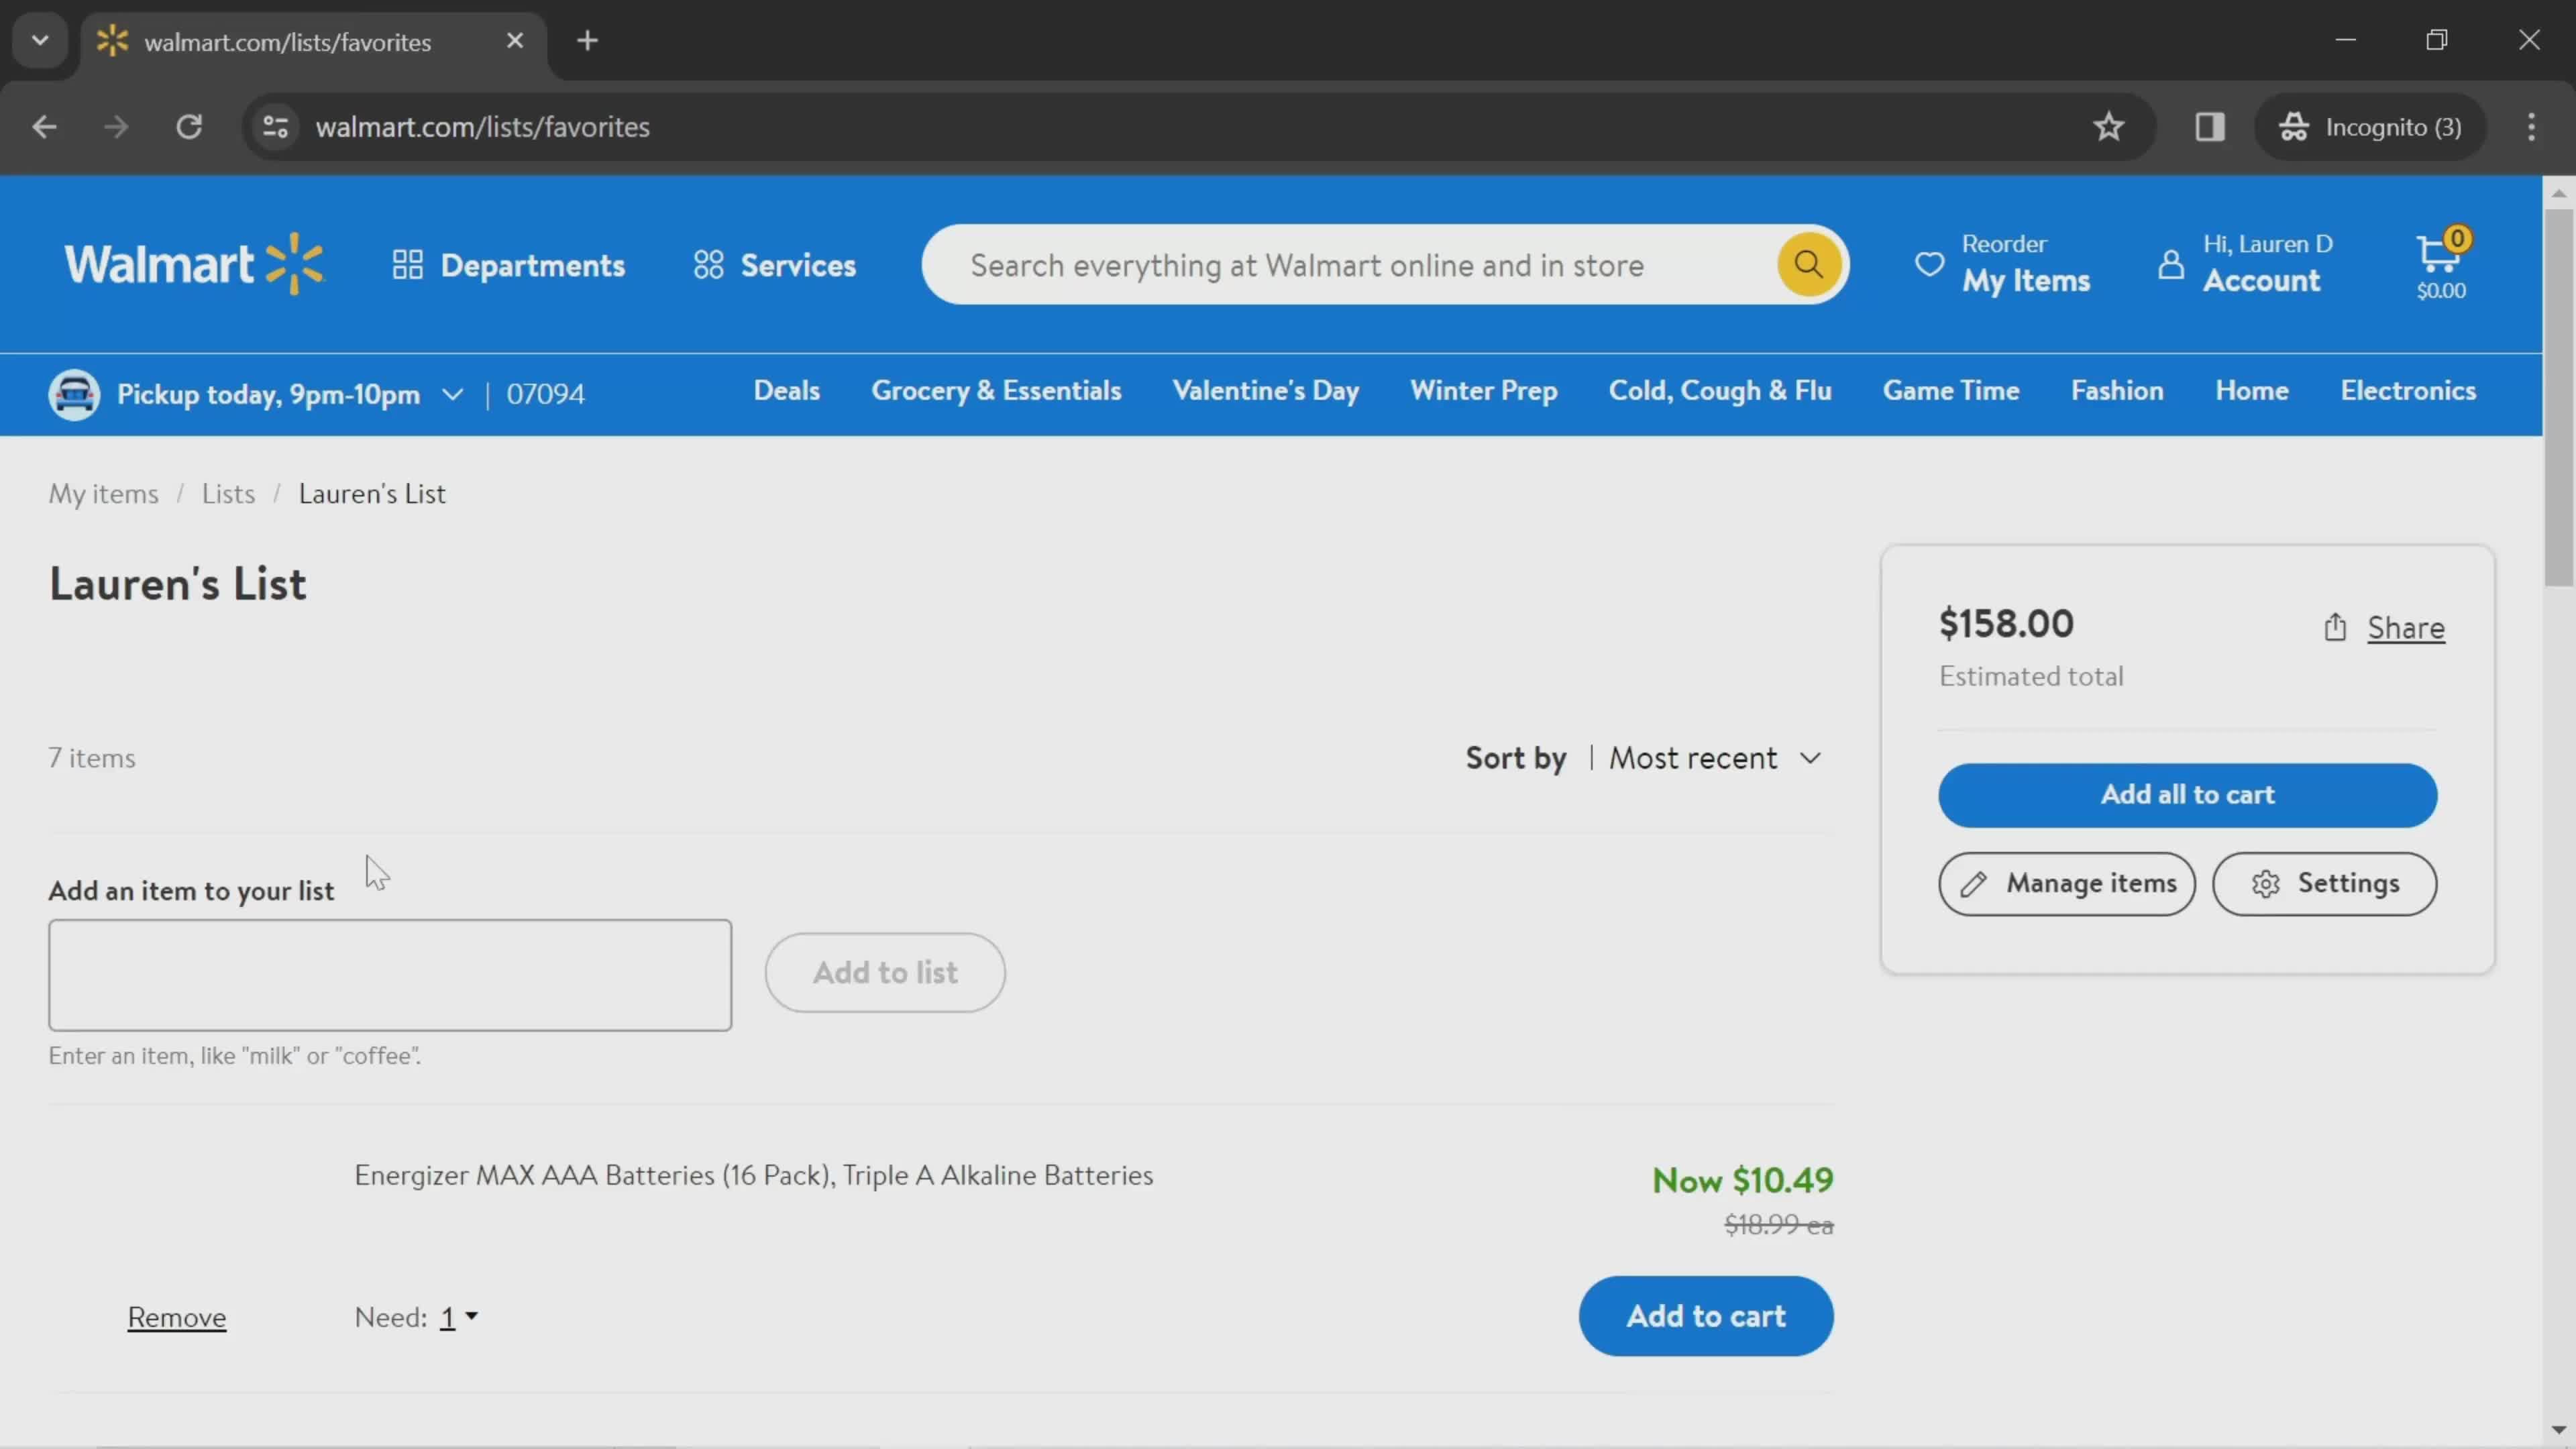
Task: Click scrollbar up arrow
Action: (x=2558, y=193)
